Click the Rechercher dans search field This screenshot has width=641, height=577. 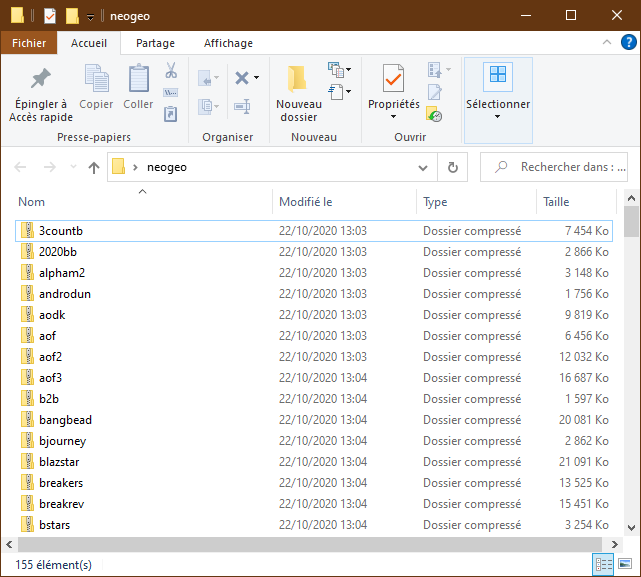click(x=554, y=167)
